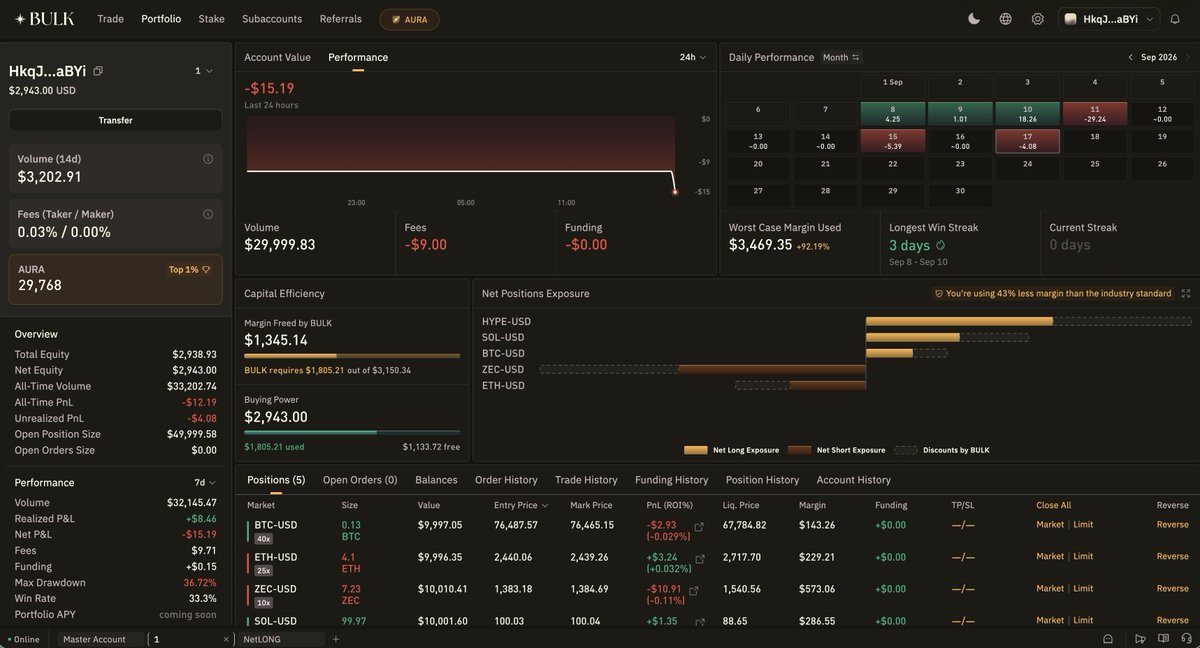
Task: Click BULK logo in header
Action: (44, 19)
